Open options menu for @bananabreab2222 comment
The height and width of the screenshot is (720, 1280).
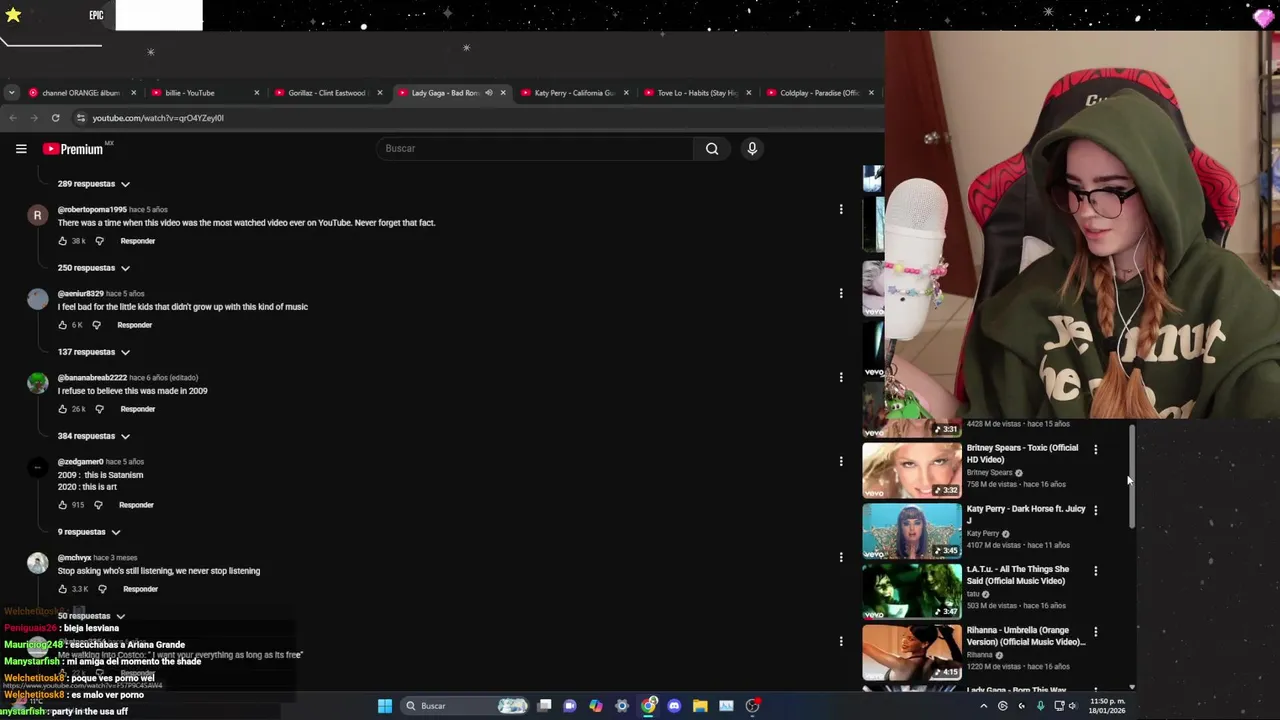tap(841, 378)
